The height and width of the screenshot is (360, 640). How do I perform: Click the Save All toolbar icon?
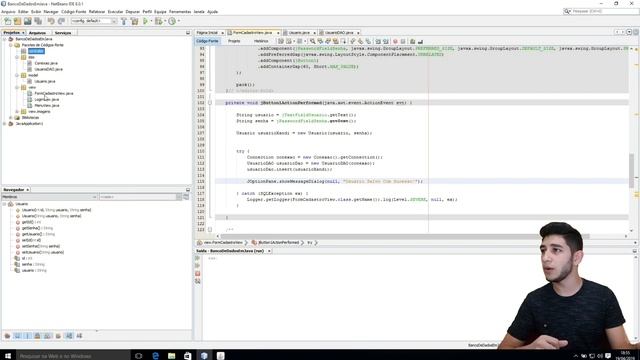point(38,21)
